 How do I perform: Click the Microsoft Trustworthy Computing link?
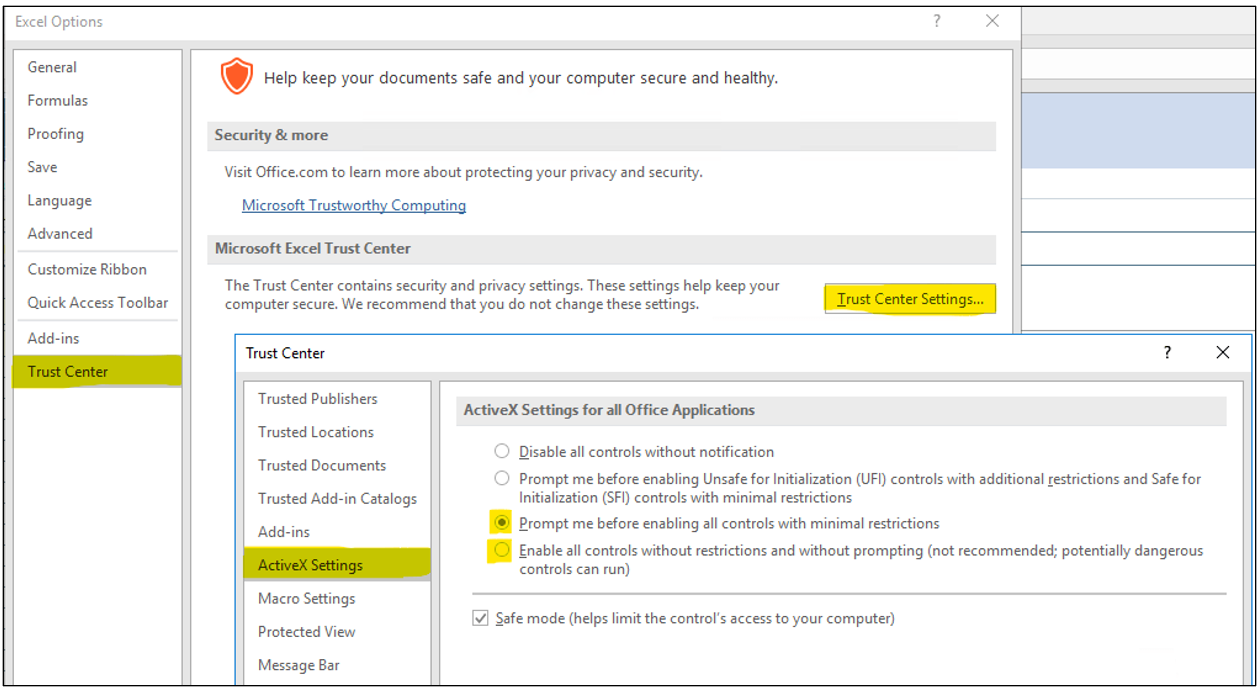click(x=354, y=205)
